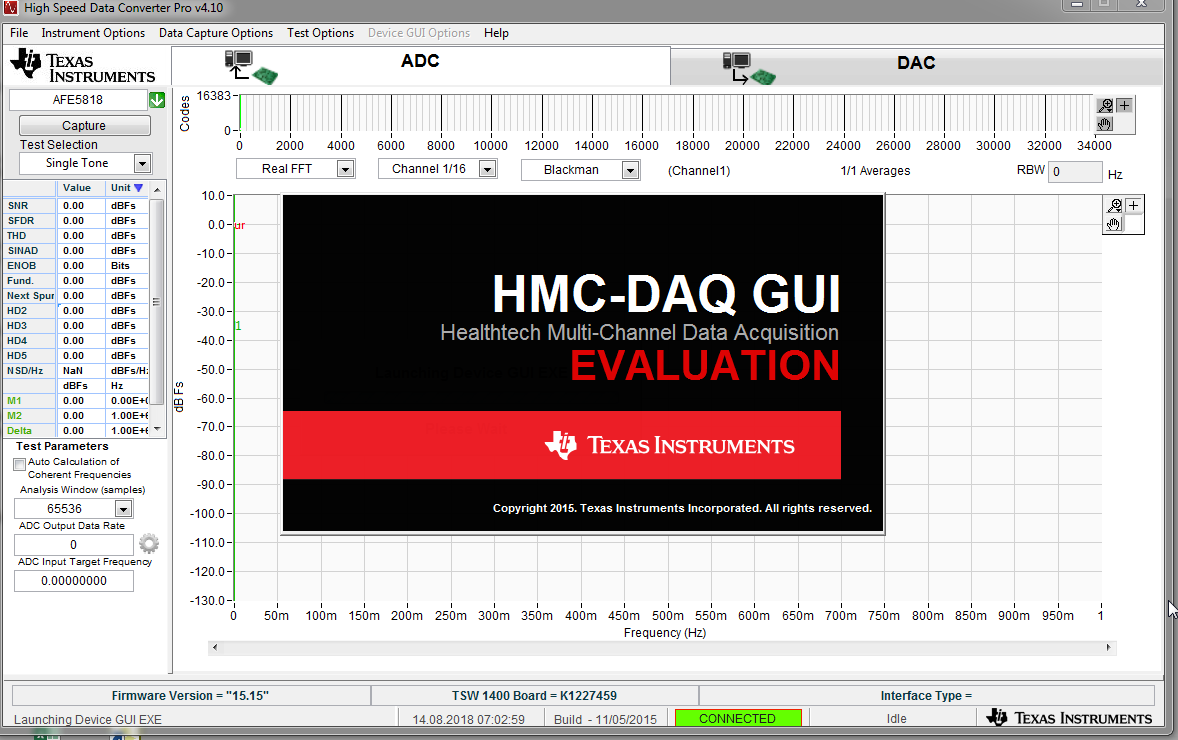1178x740 pixels.
Task: Open the Instrument Options menu
Action: (x=93, y=33)
